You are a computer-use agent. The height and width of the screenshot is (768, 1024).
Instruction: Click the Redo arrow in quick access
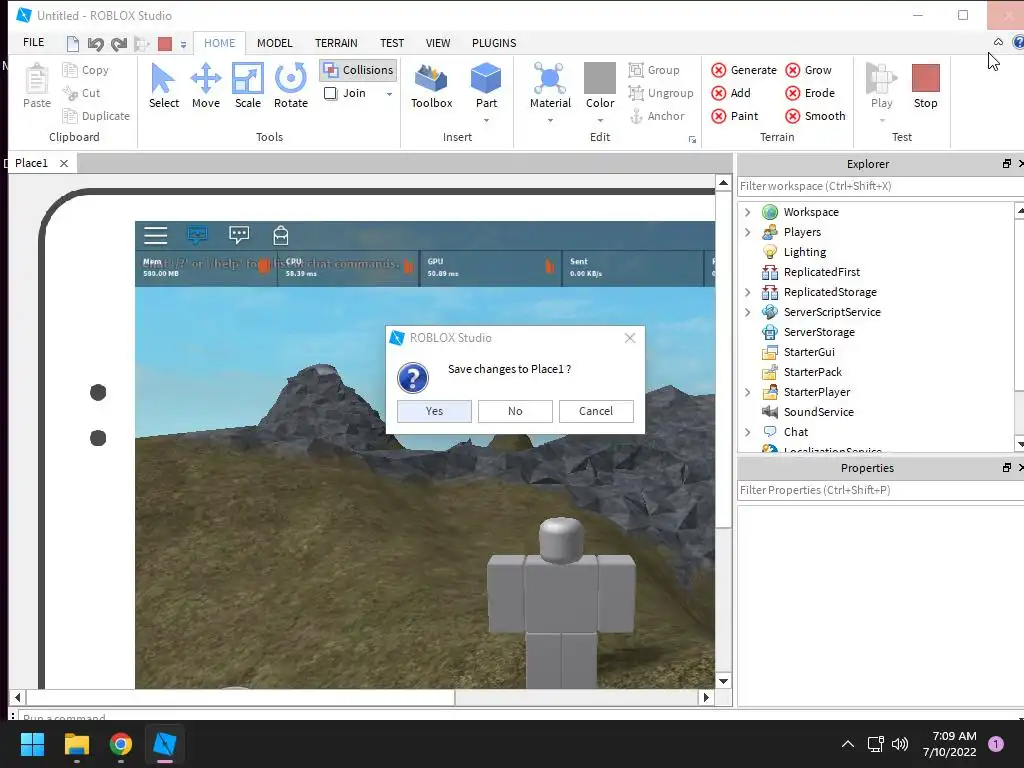[x=119, y=44]
